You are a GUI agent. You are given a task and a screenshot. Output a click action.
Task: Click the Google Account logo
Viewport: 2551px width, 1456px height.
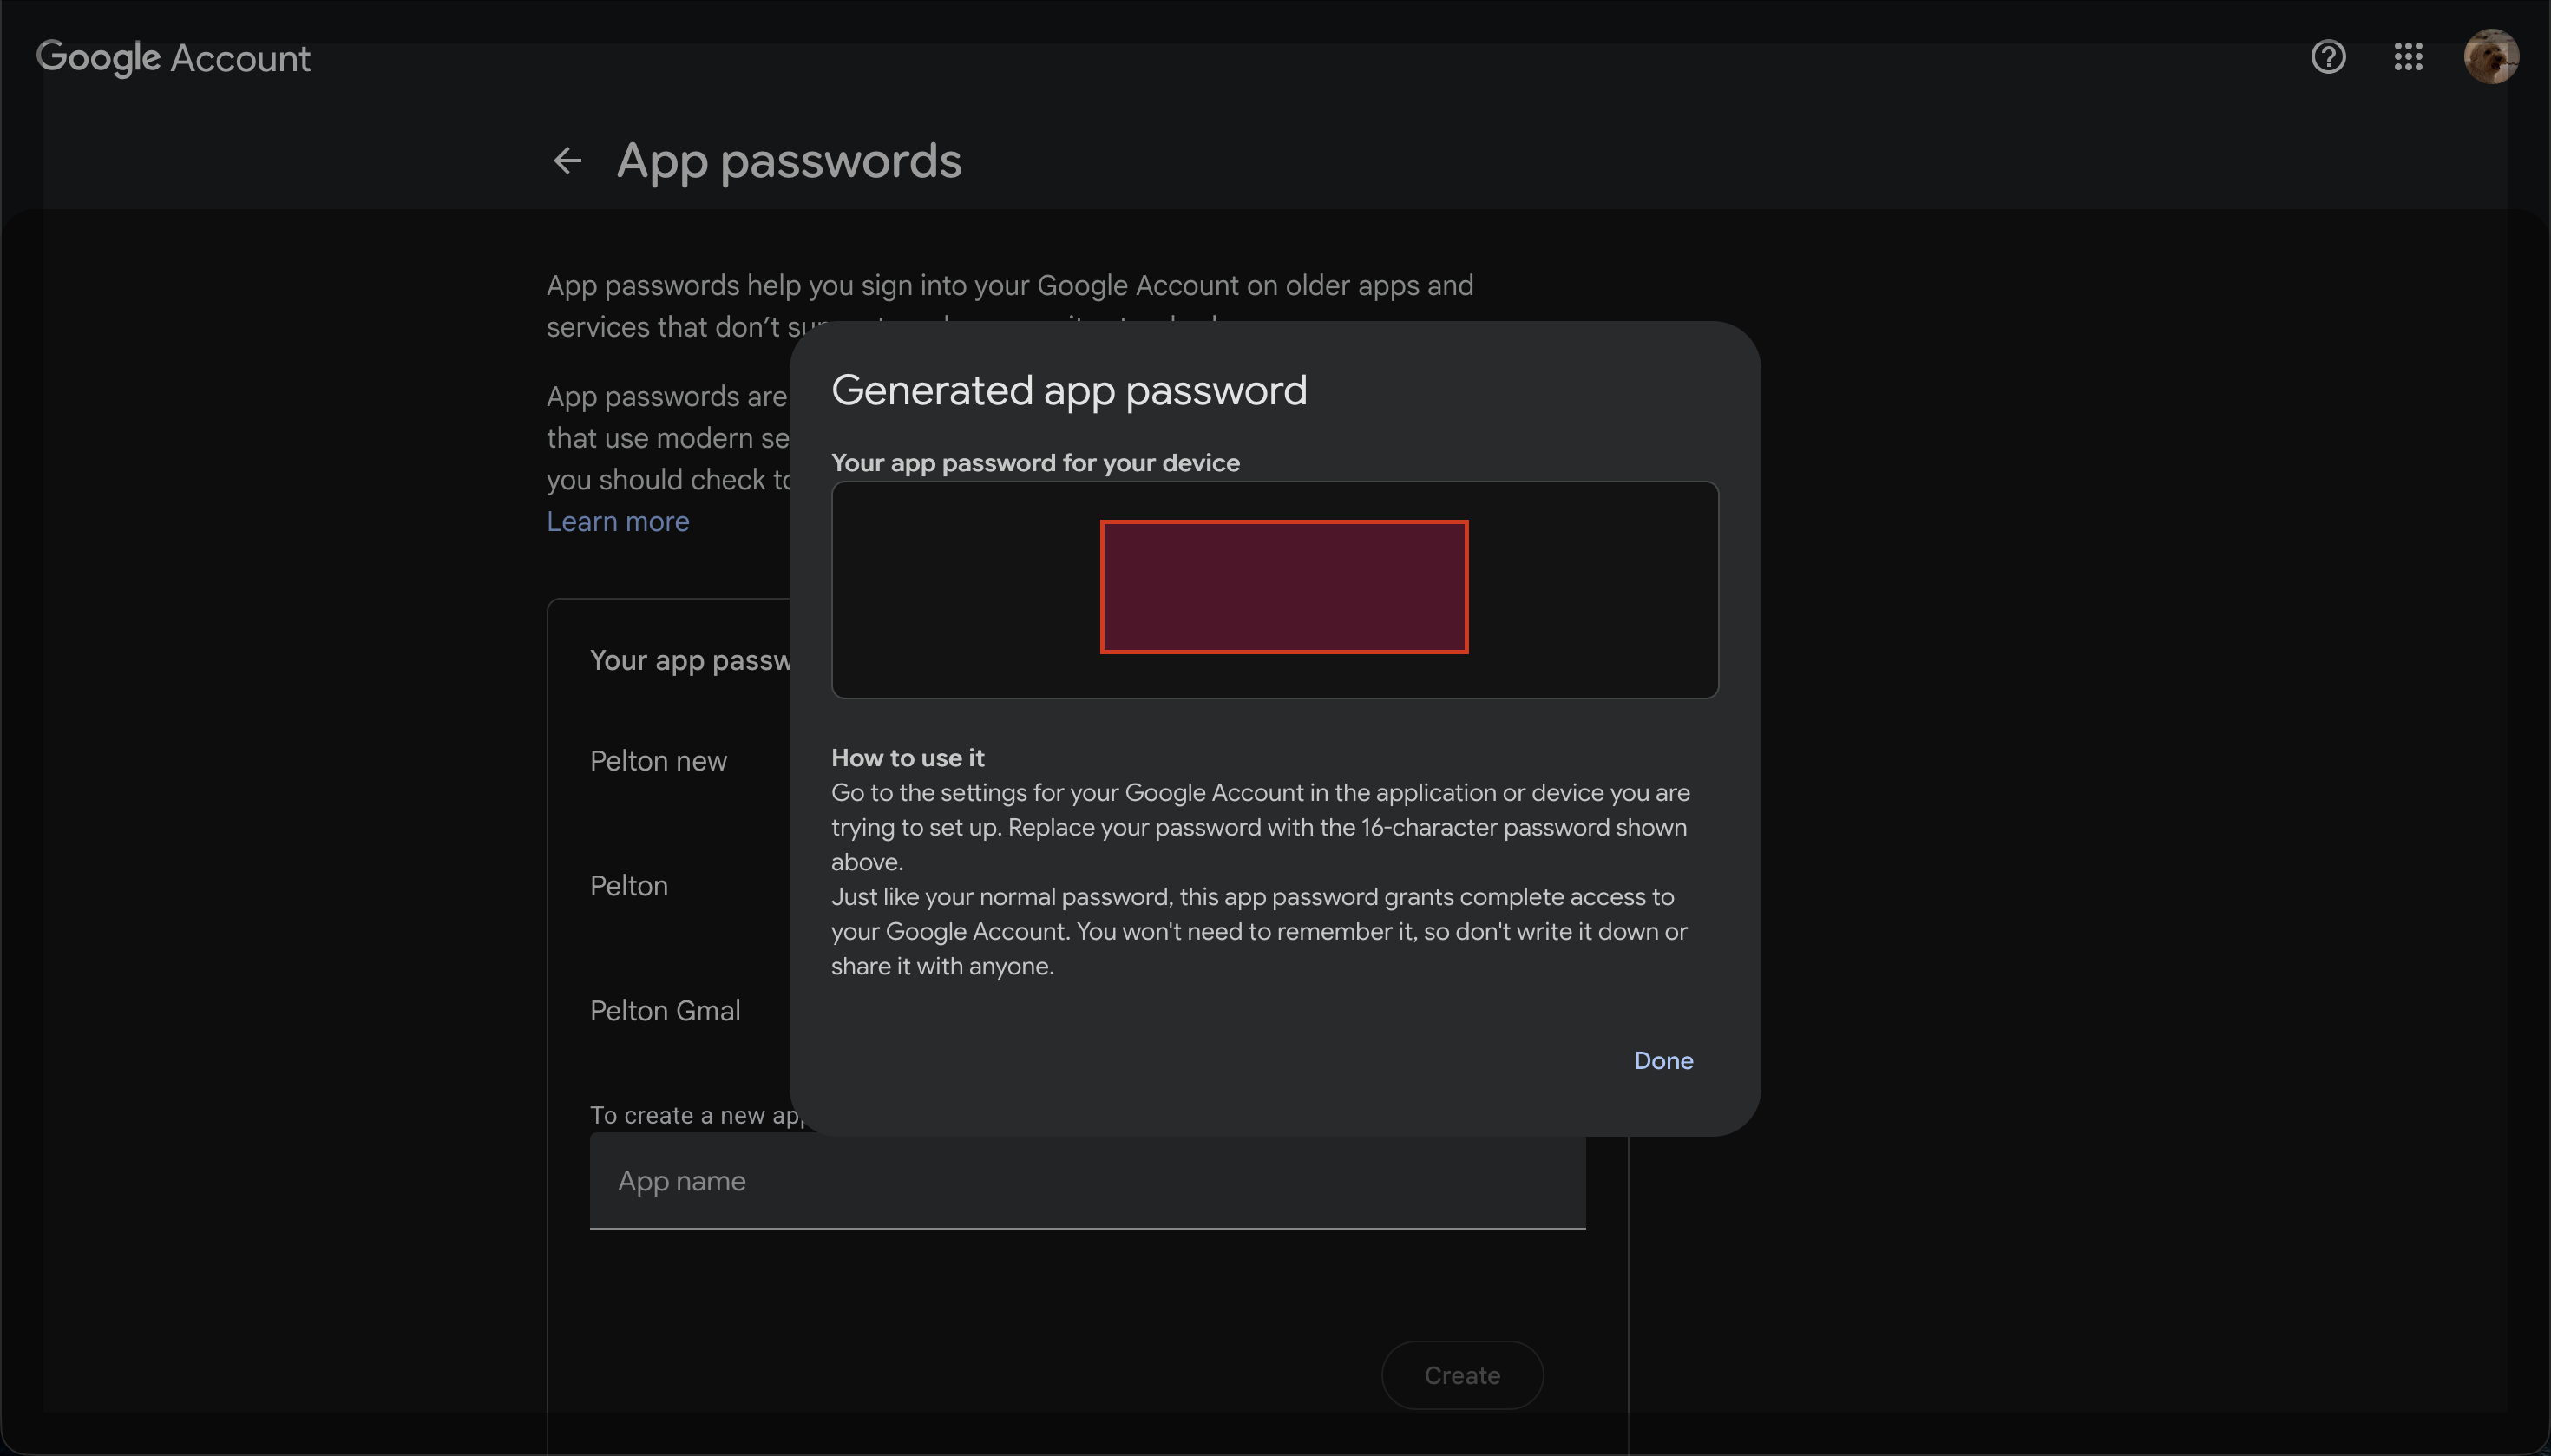173,58
